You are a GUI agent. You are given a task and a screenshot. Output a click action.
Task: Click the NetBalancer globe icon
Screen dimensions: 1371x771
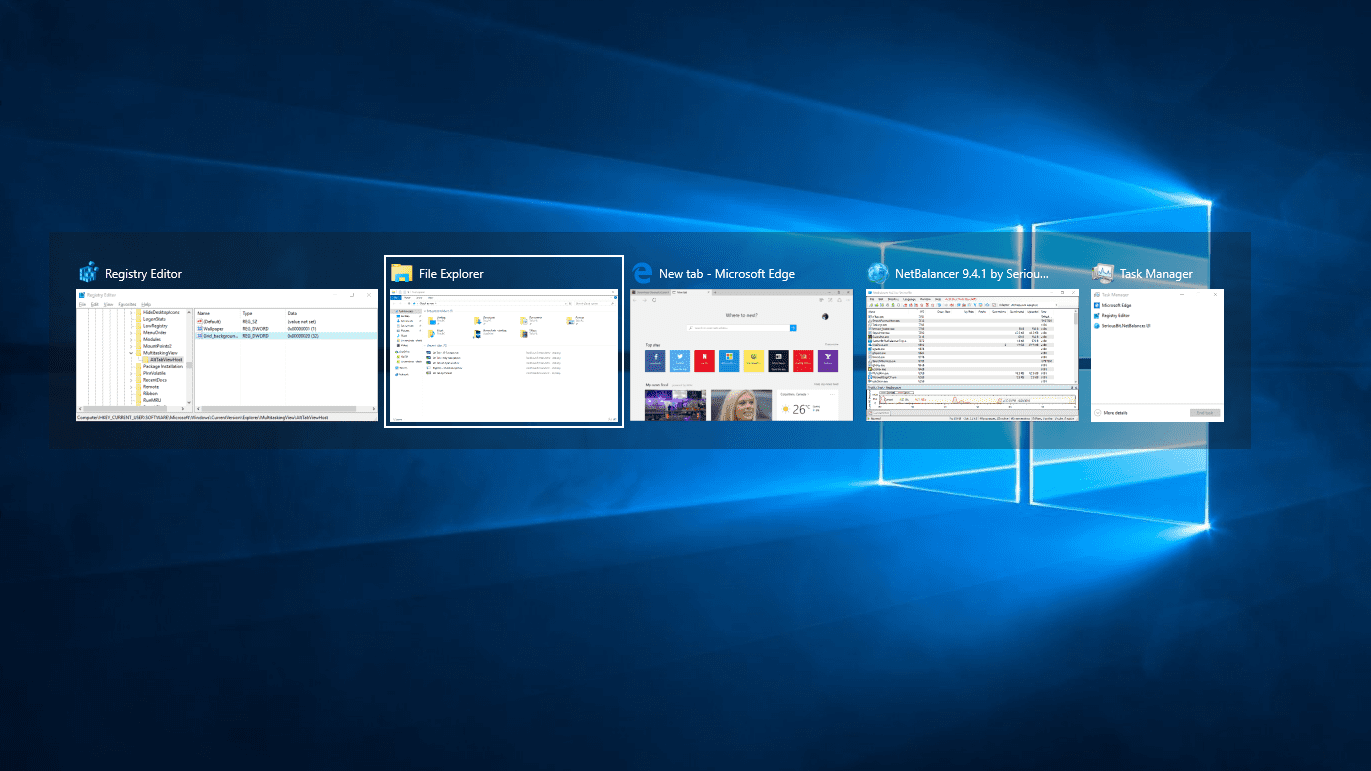(878, 273)
